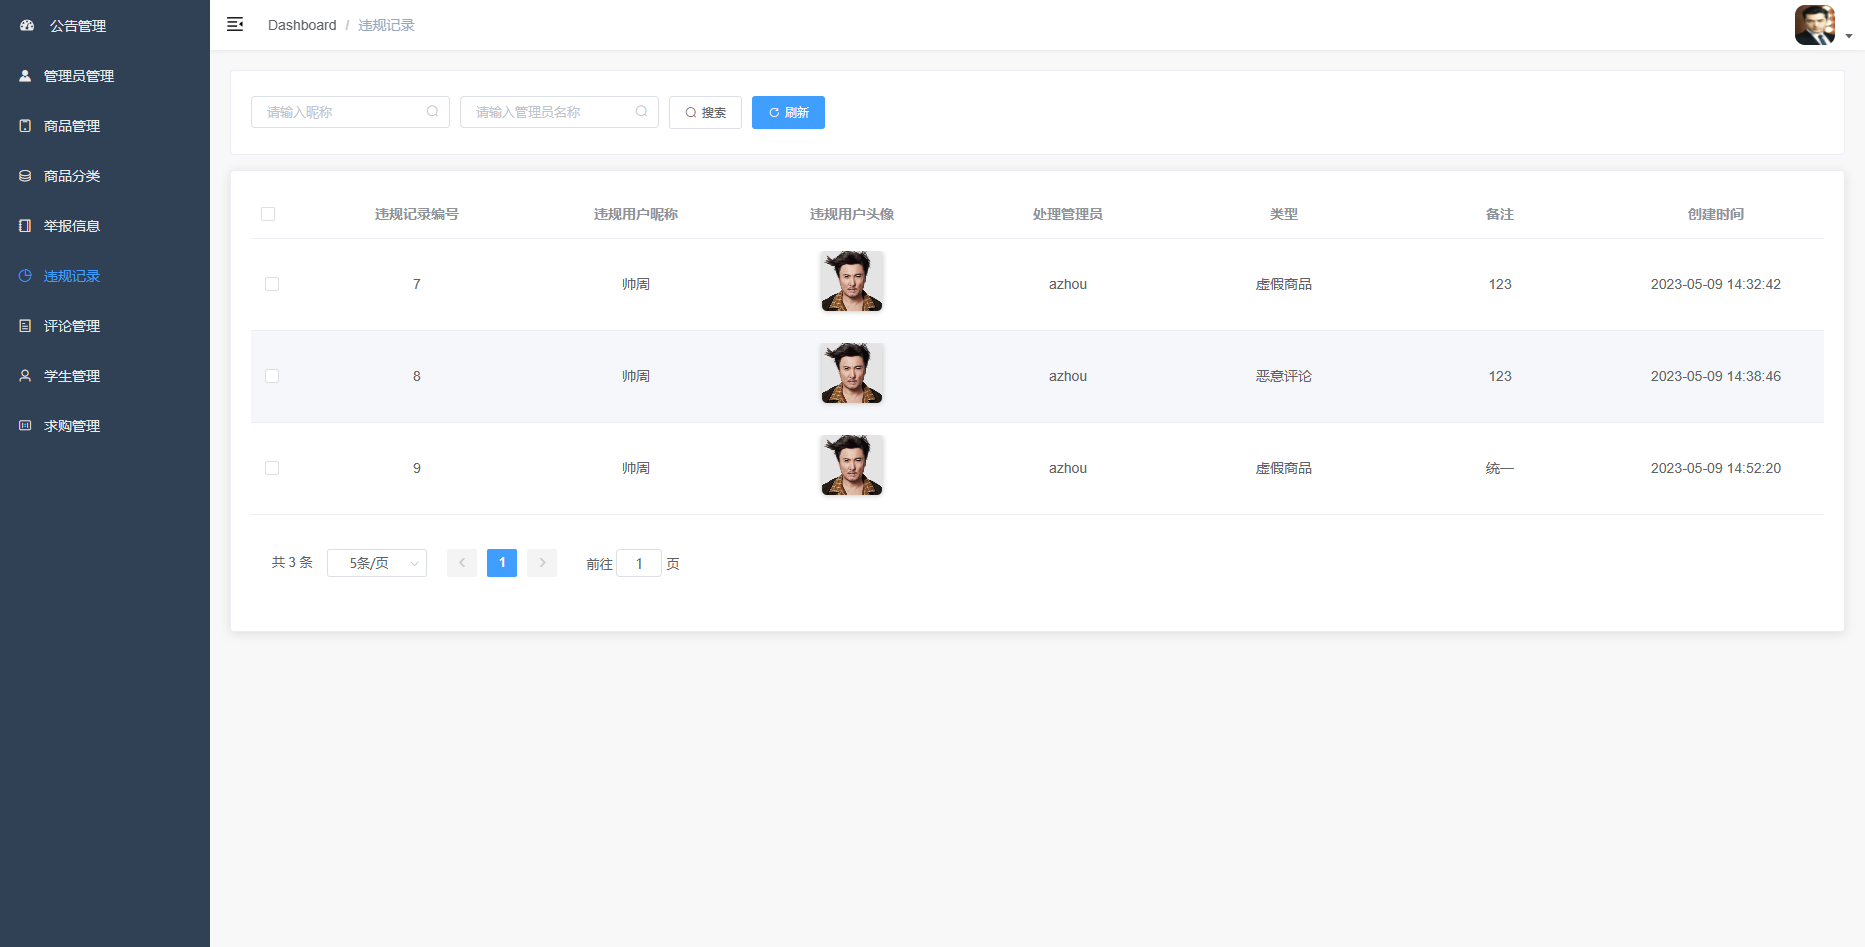This screenshot has height=947, width=1865.
Task: Click the 举报信息 book icon
Action: point(25,226)
